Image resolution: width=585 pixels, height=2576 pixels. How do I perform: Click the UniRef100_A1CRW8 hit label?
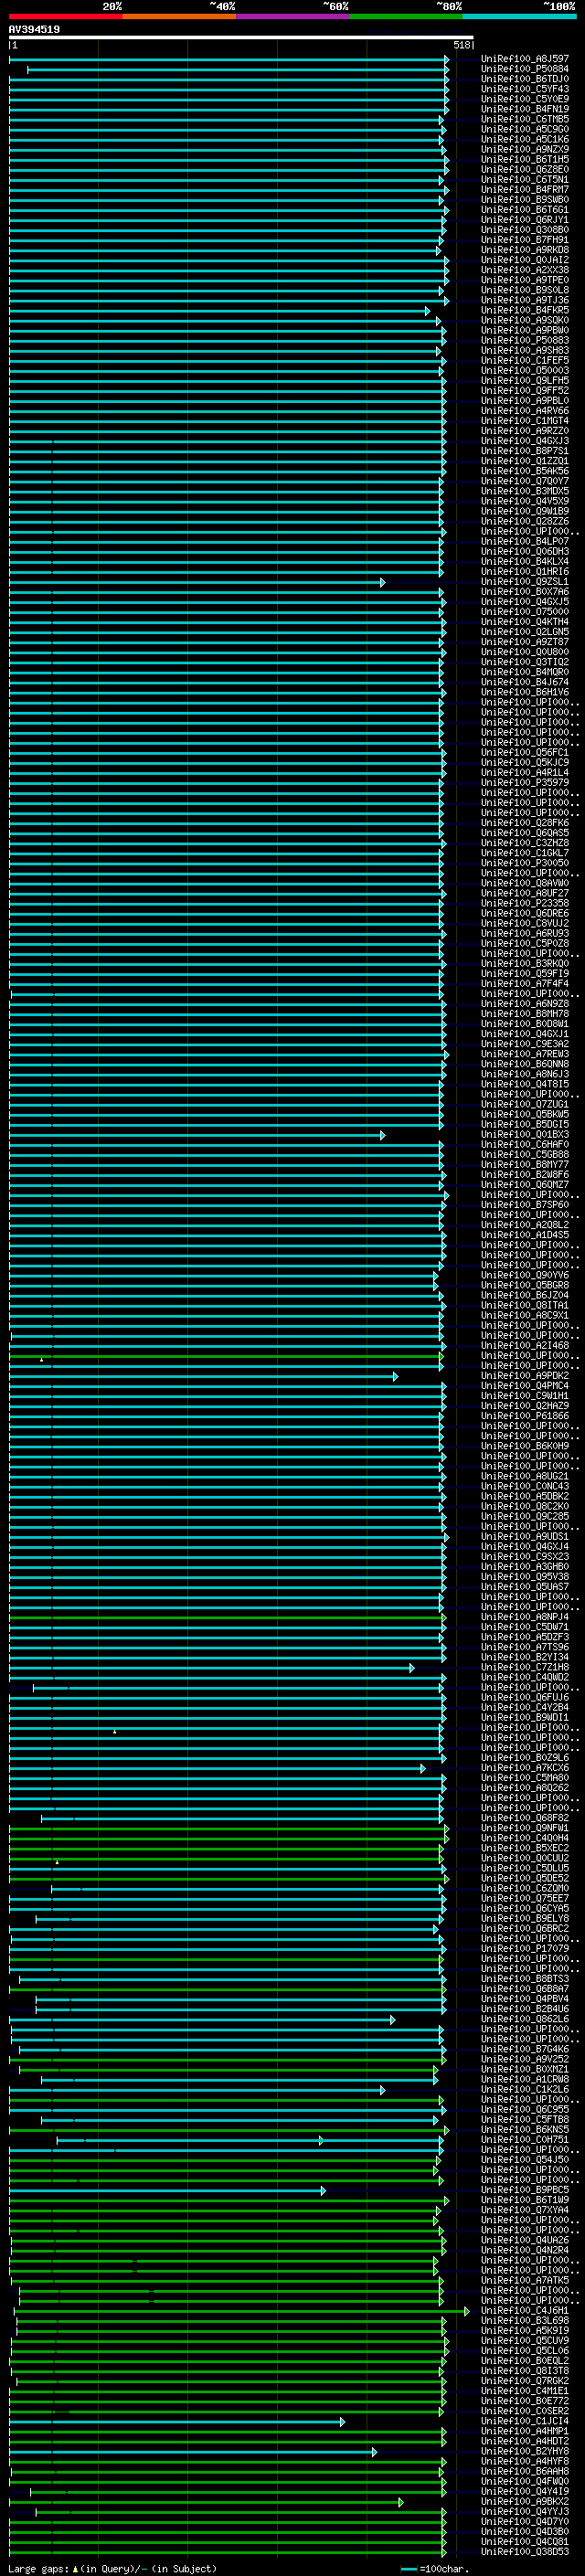(524, 2079)
